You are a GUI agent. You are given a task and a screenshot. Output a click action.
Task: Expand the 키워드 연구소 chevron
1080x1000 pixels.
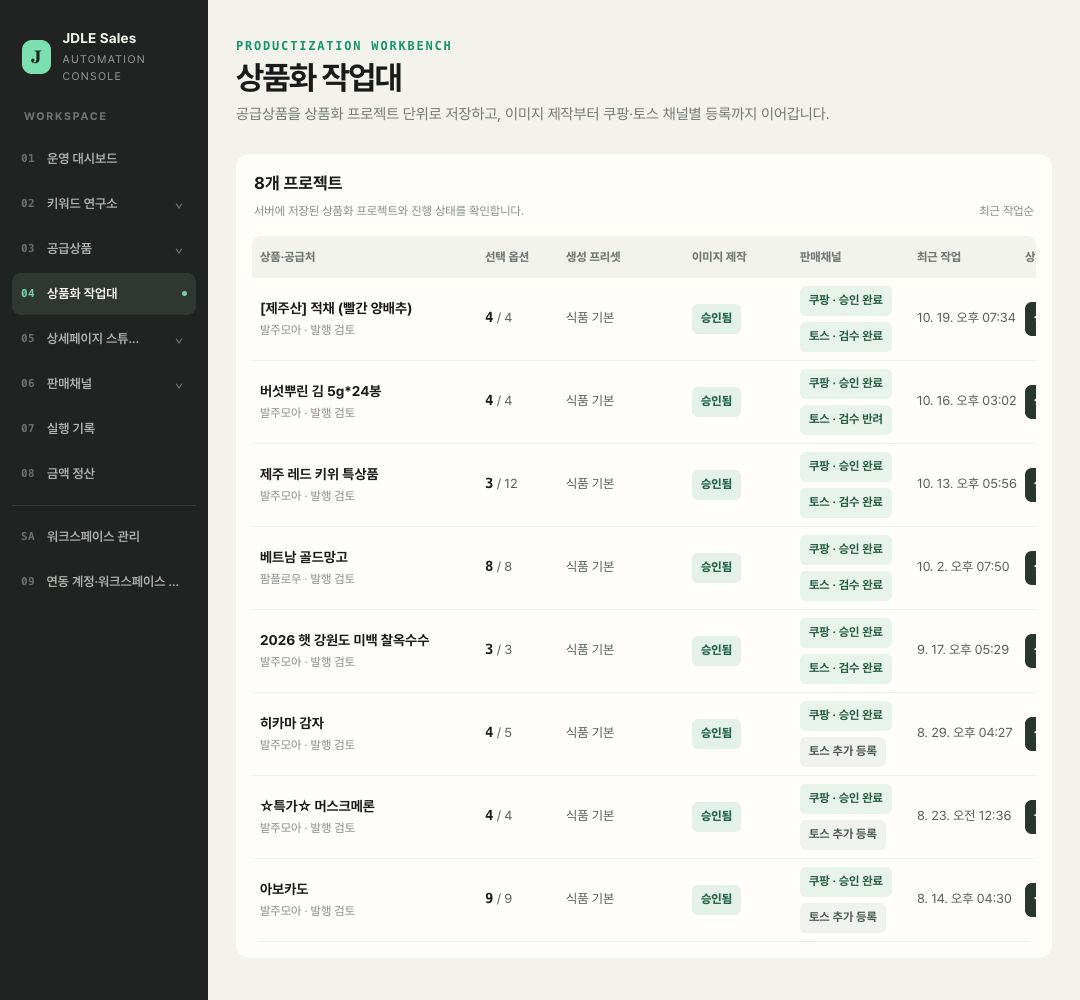[x=179, y=205]
